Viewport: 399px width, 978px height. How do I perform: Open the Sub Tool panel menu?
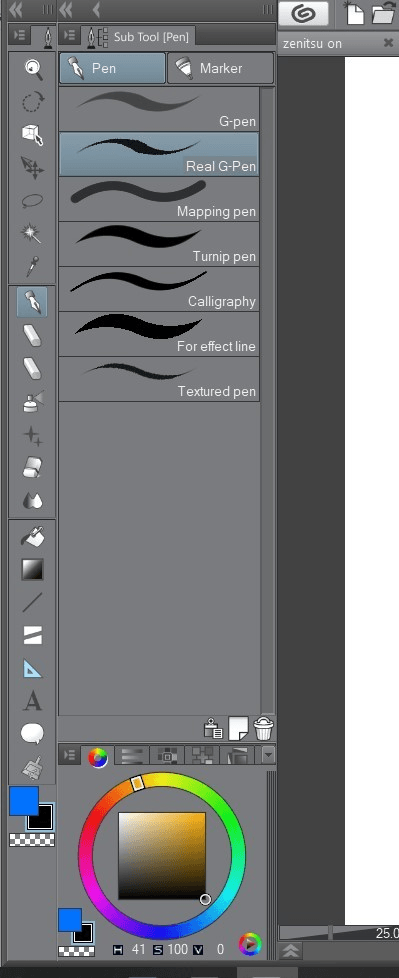click(70, 37)
